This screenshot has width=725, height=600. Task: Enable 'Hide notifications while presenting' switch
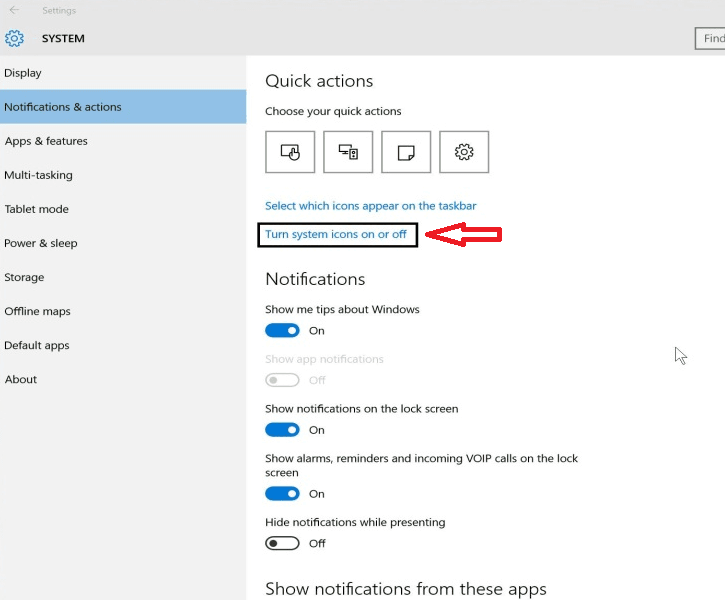(282, 543)
